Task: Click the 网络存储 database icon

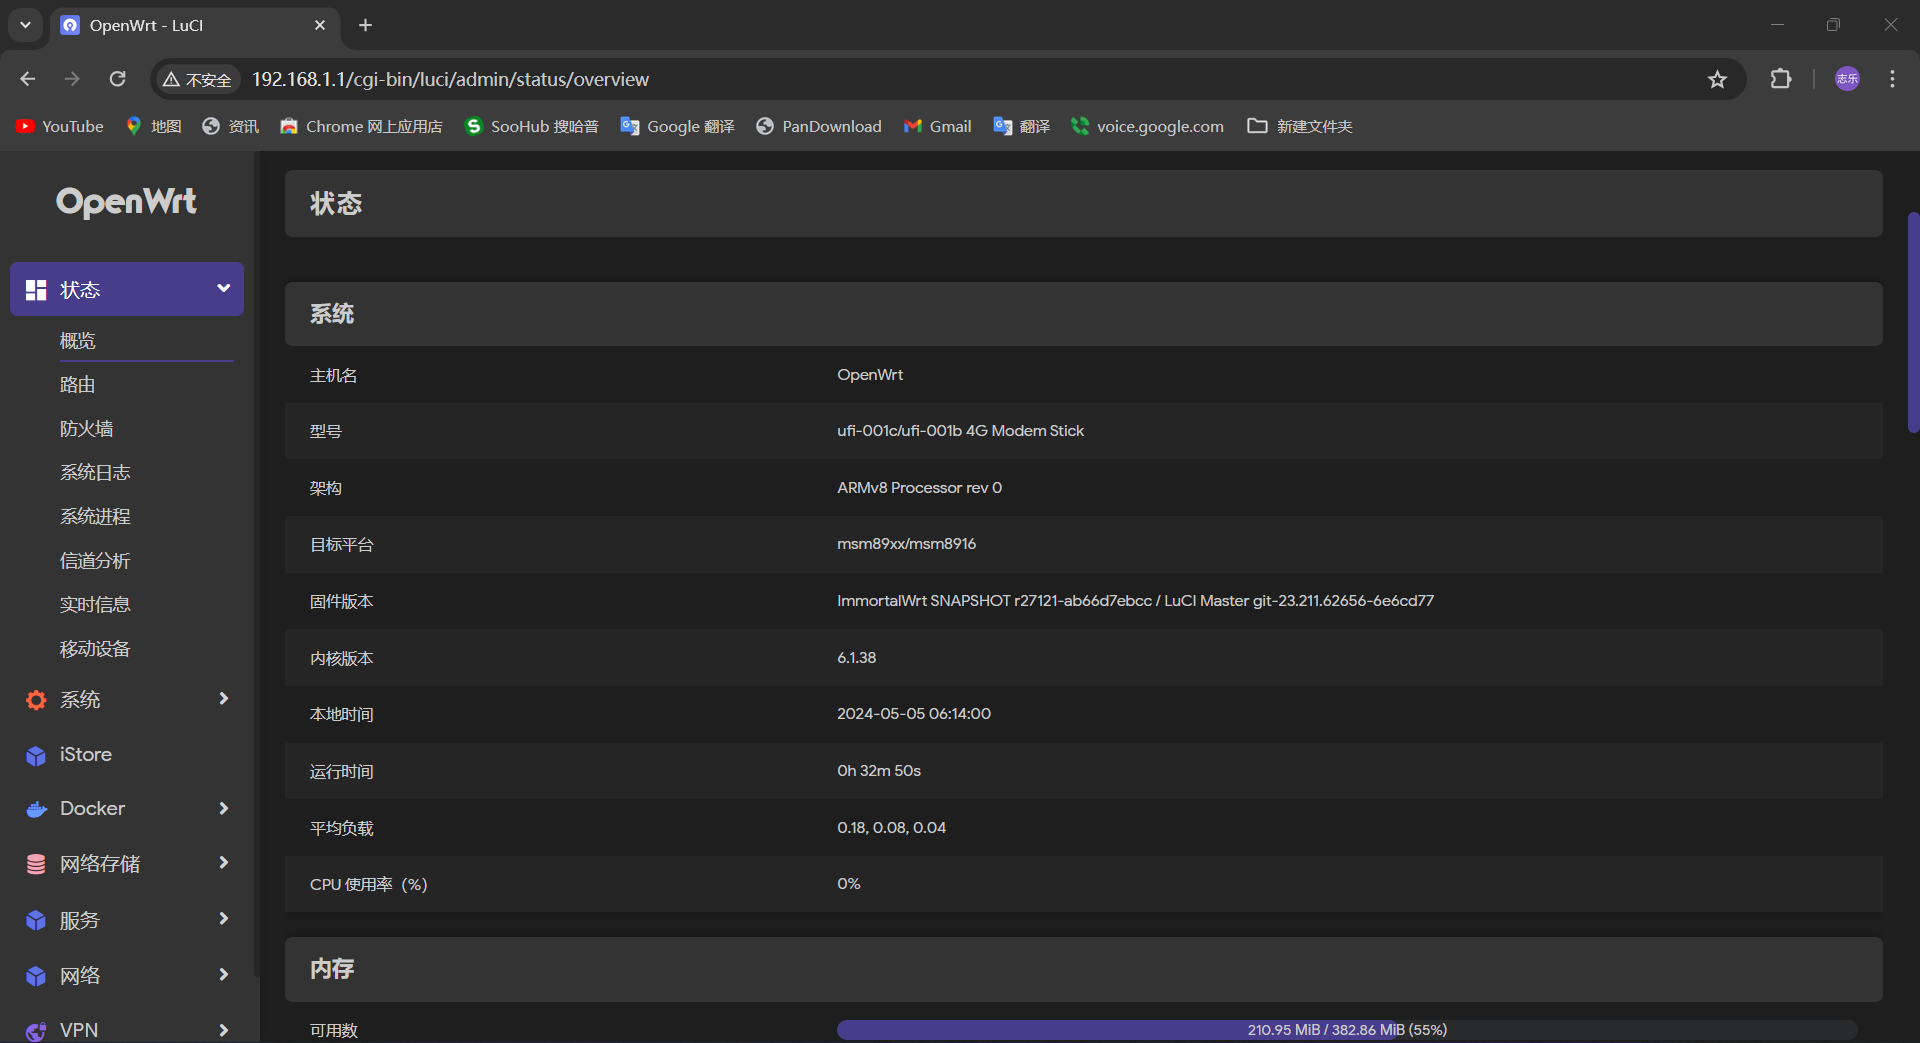Action: click(x=36, y=864)
